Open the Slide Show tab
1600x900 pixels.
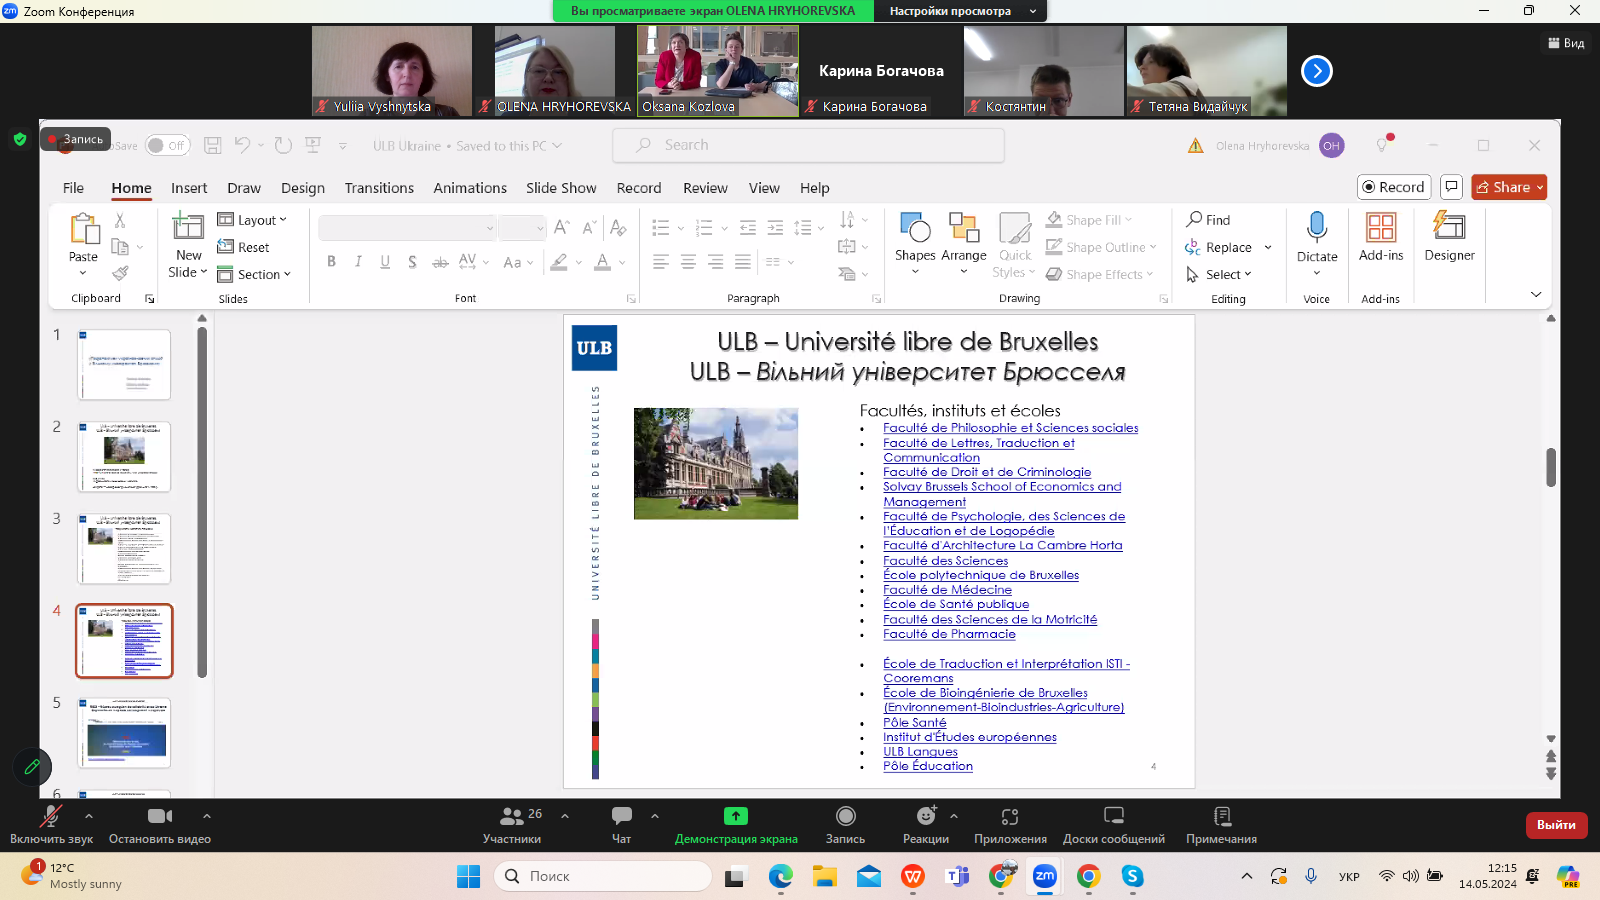click(561, 188)
